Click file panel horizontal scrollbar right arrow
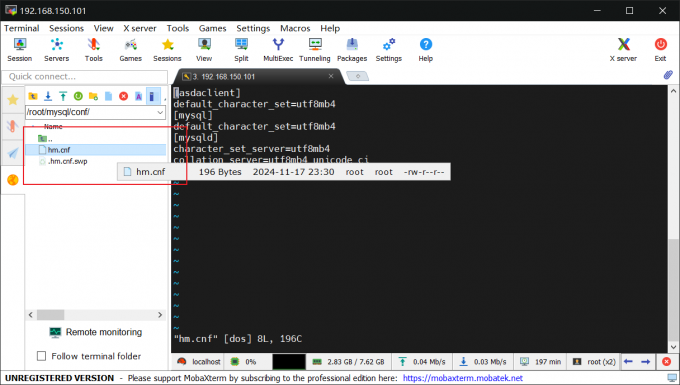Screen dimensions: 680x385 pyautogui.click(x=160, y=315)
